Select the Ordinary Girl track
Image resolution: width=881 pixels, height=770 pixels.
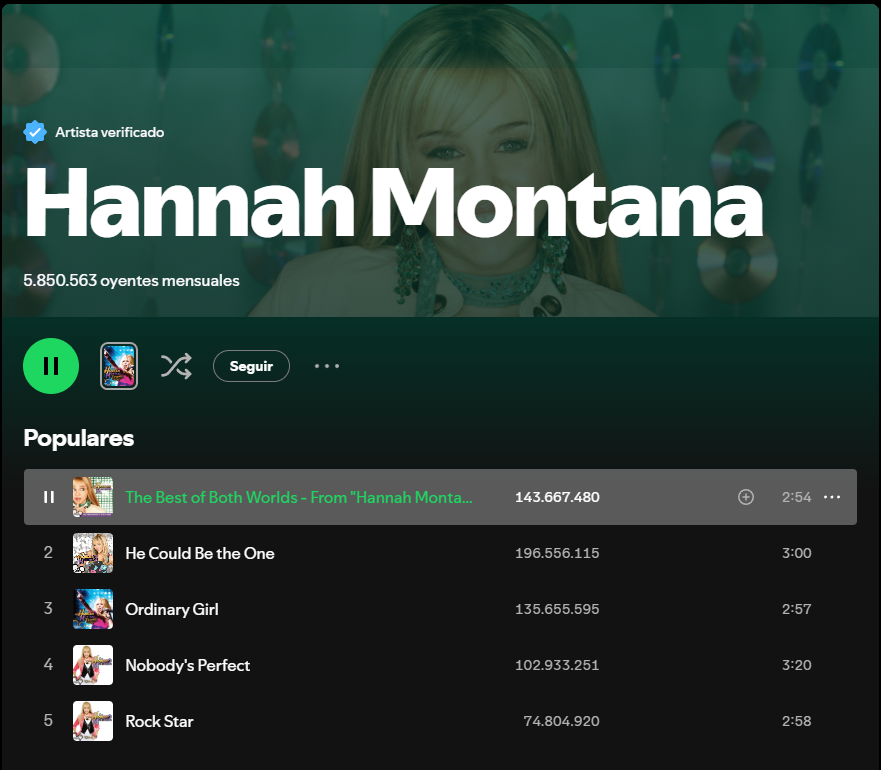pyautogui.click(x=171, y=609)
